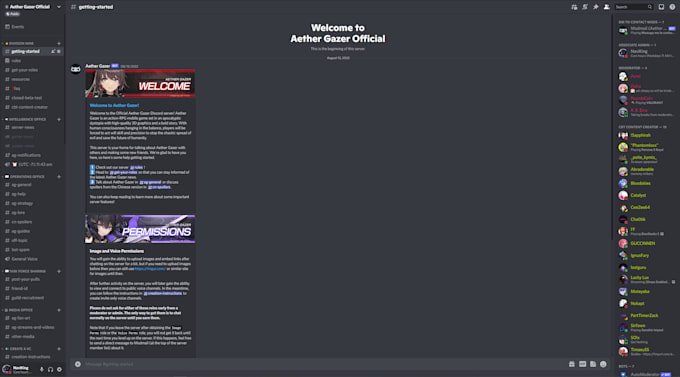Open the Inbox icon

point(661,7)
